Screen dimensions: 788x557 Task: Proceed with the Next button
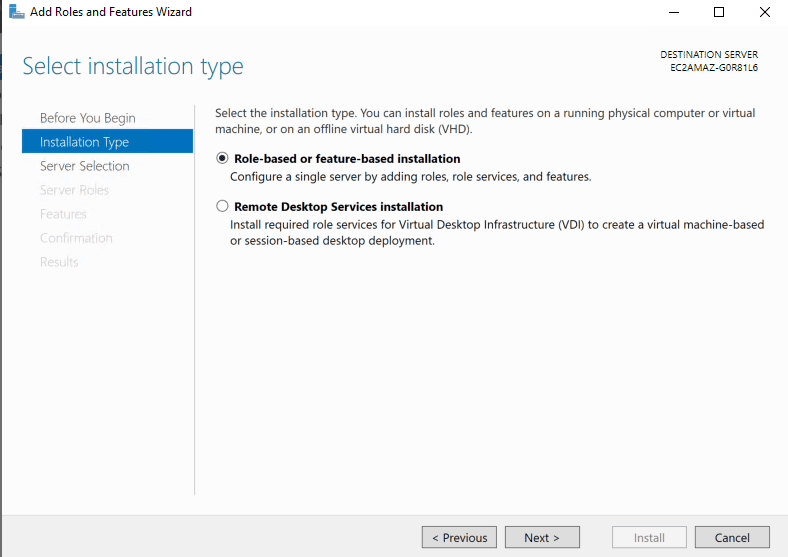(542, 537)
